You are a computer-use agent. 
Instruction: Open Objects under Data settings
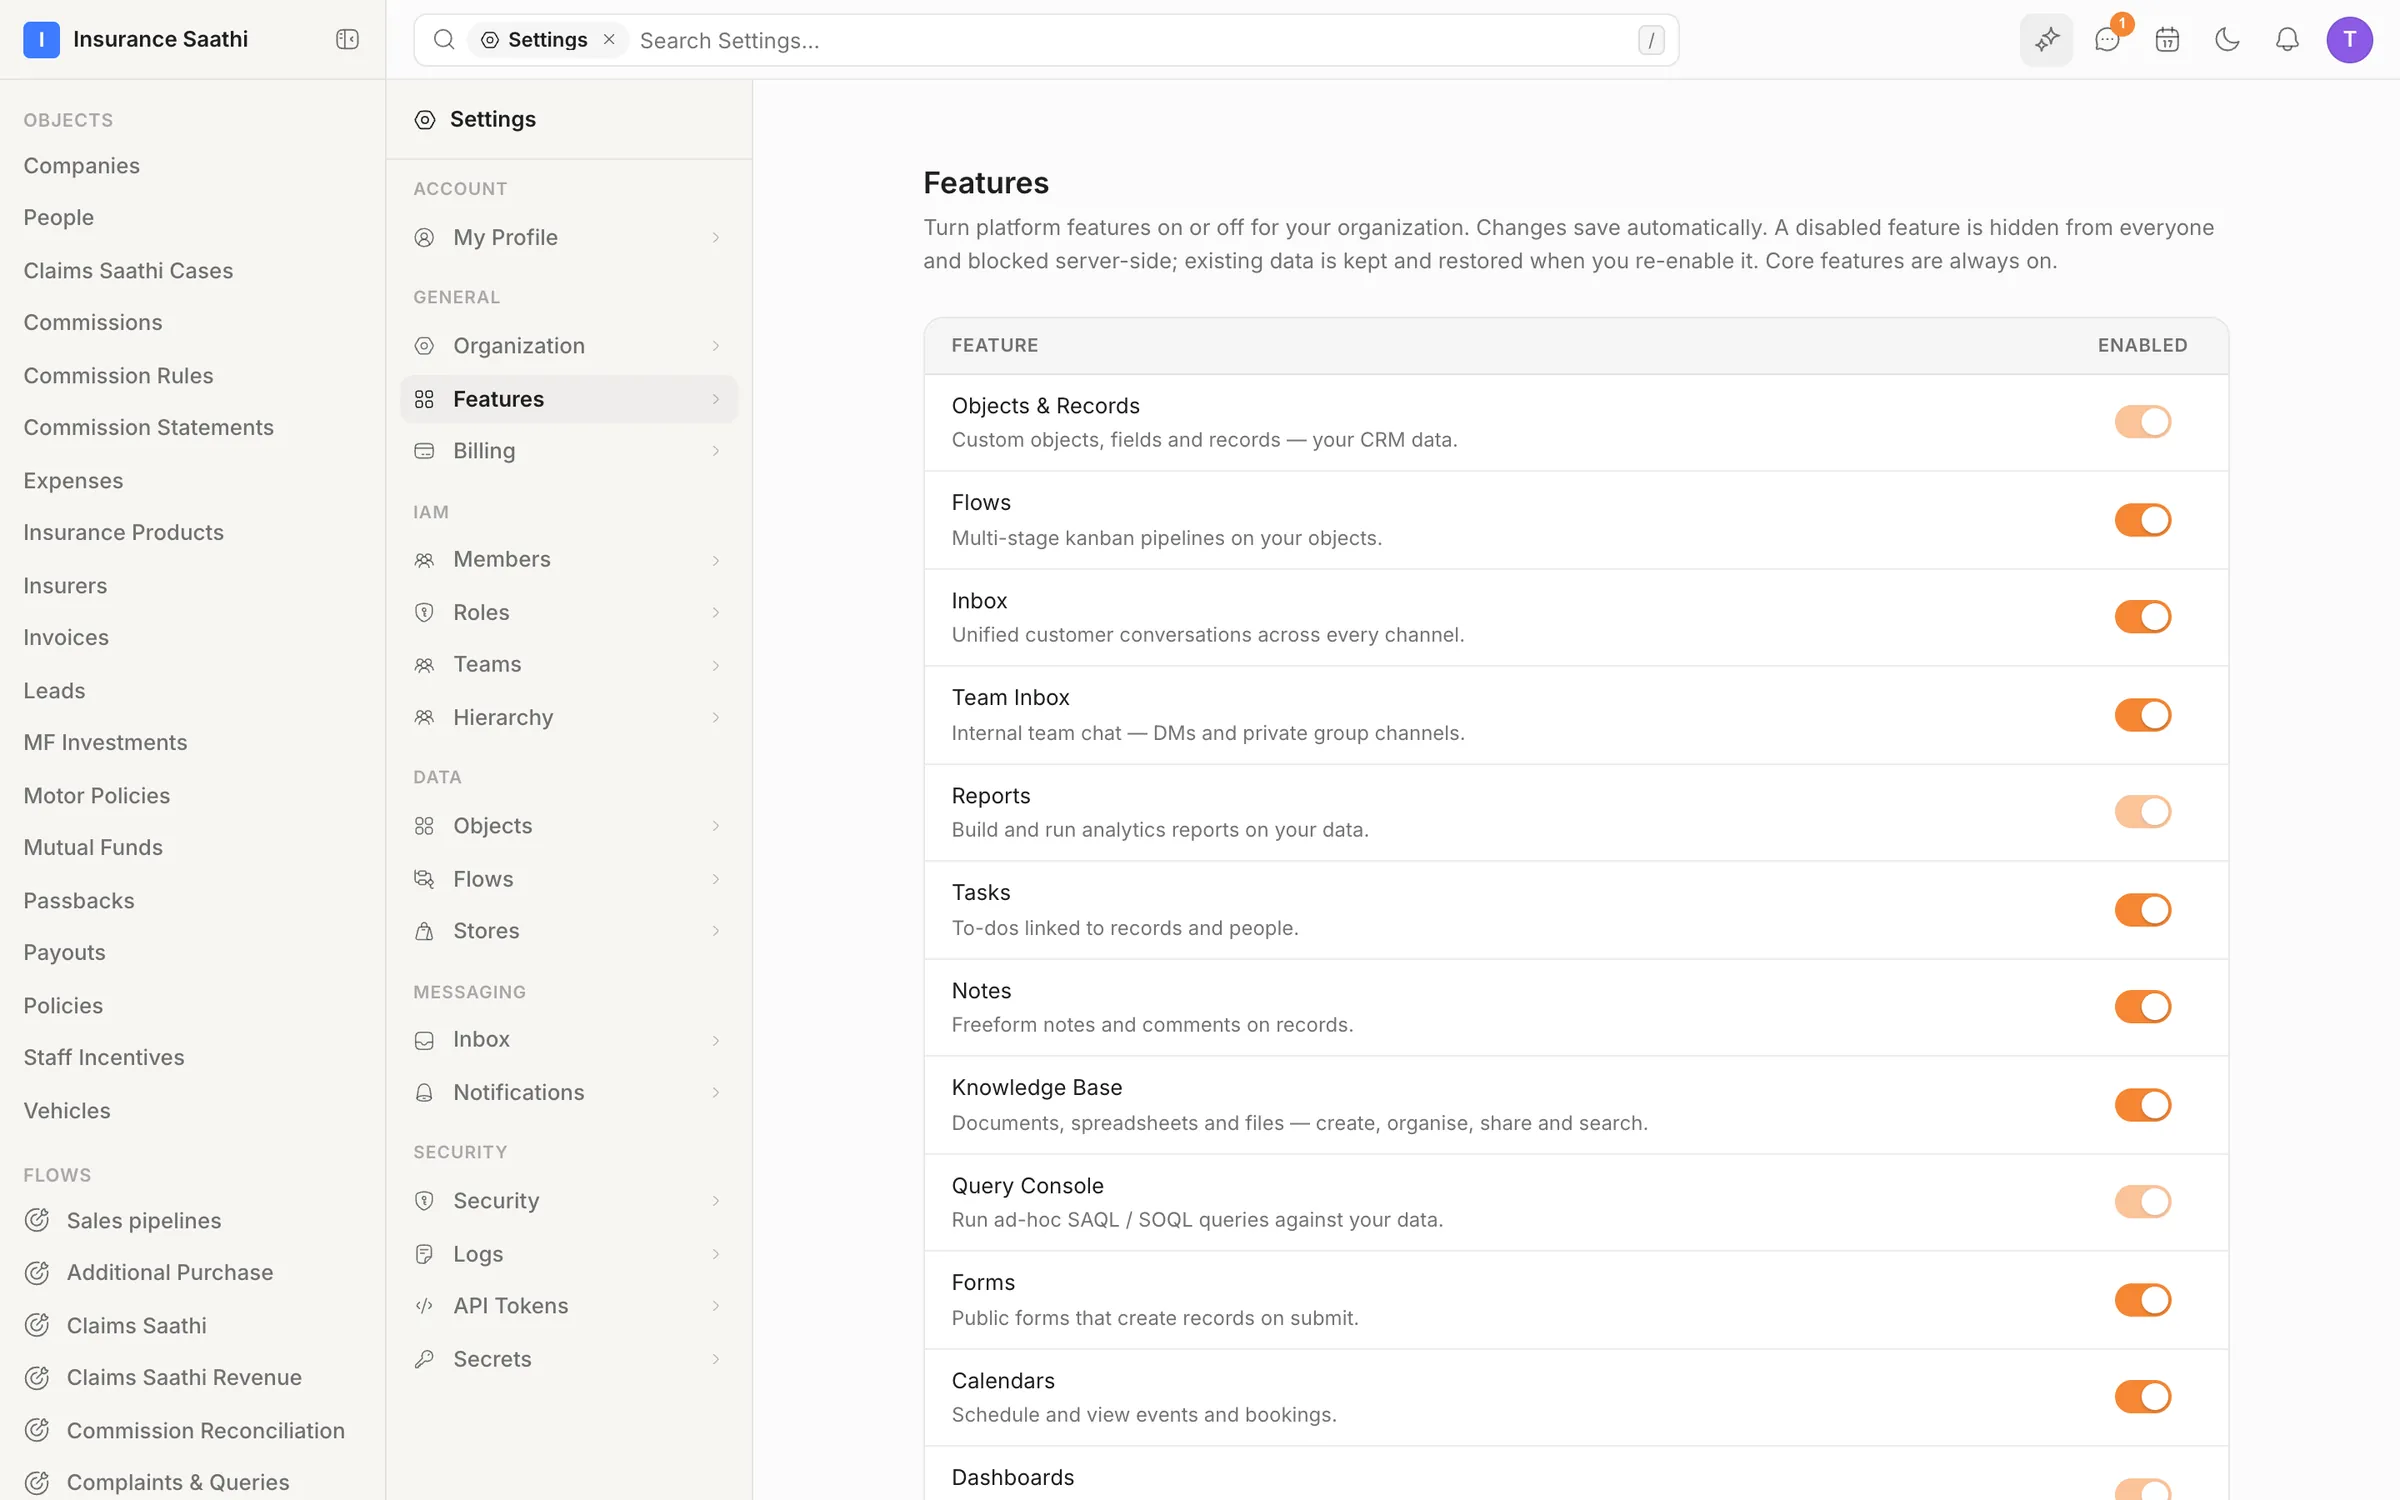pos(568,826)
